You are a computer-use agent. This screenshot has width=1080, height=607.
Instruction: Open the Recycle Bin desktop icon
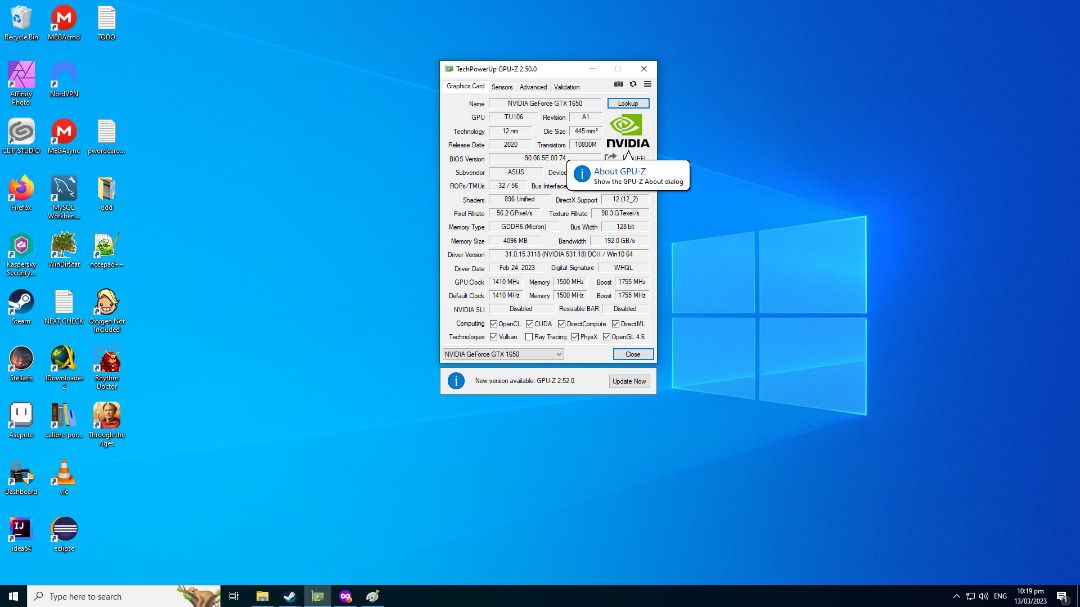coord(21,23)
